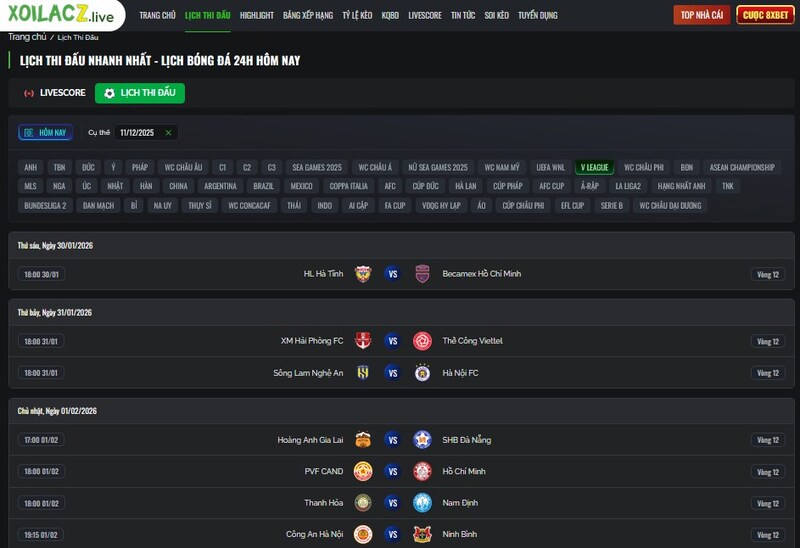Image resolution: width=800 pixels, height=548 pixels.
Task: Click the HL Hà Tĩnh team crest
Action: click(x=363, y=274)
